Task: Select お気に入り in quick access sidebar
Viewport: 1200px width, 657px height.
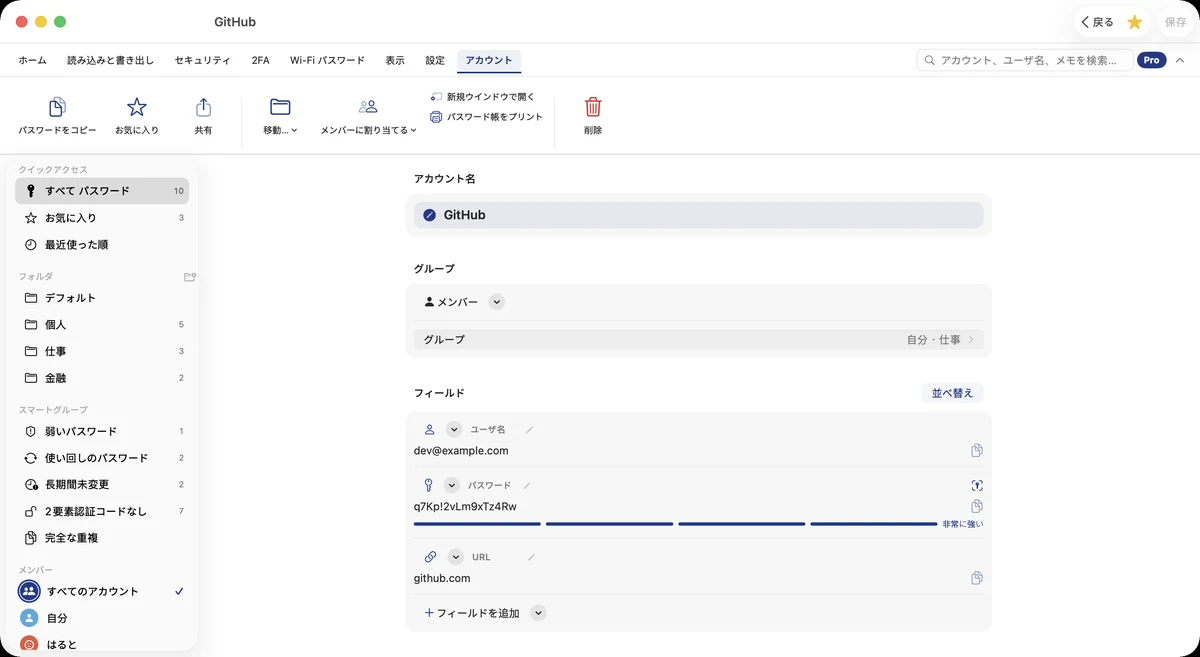Action: coord(102,218)
